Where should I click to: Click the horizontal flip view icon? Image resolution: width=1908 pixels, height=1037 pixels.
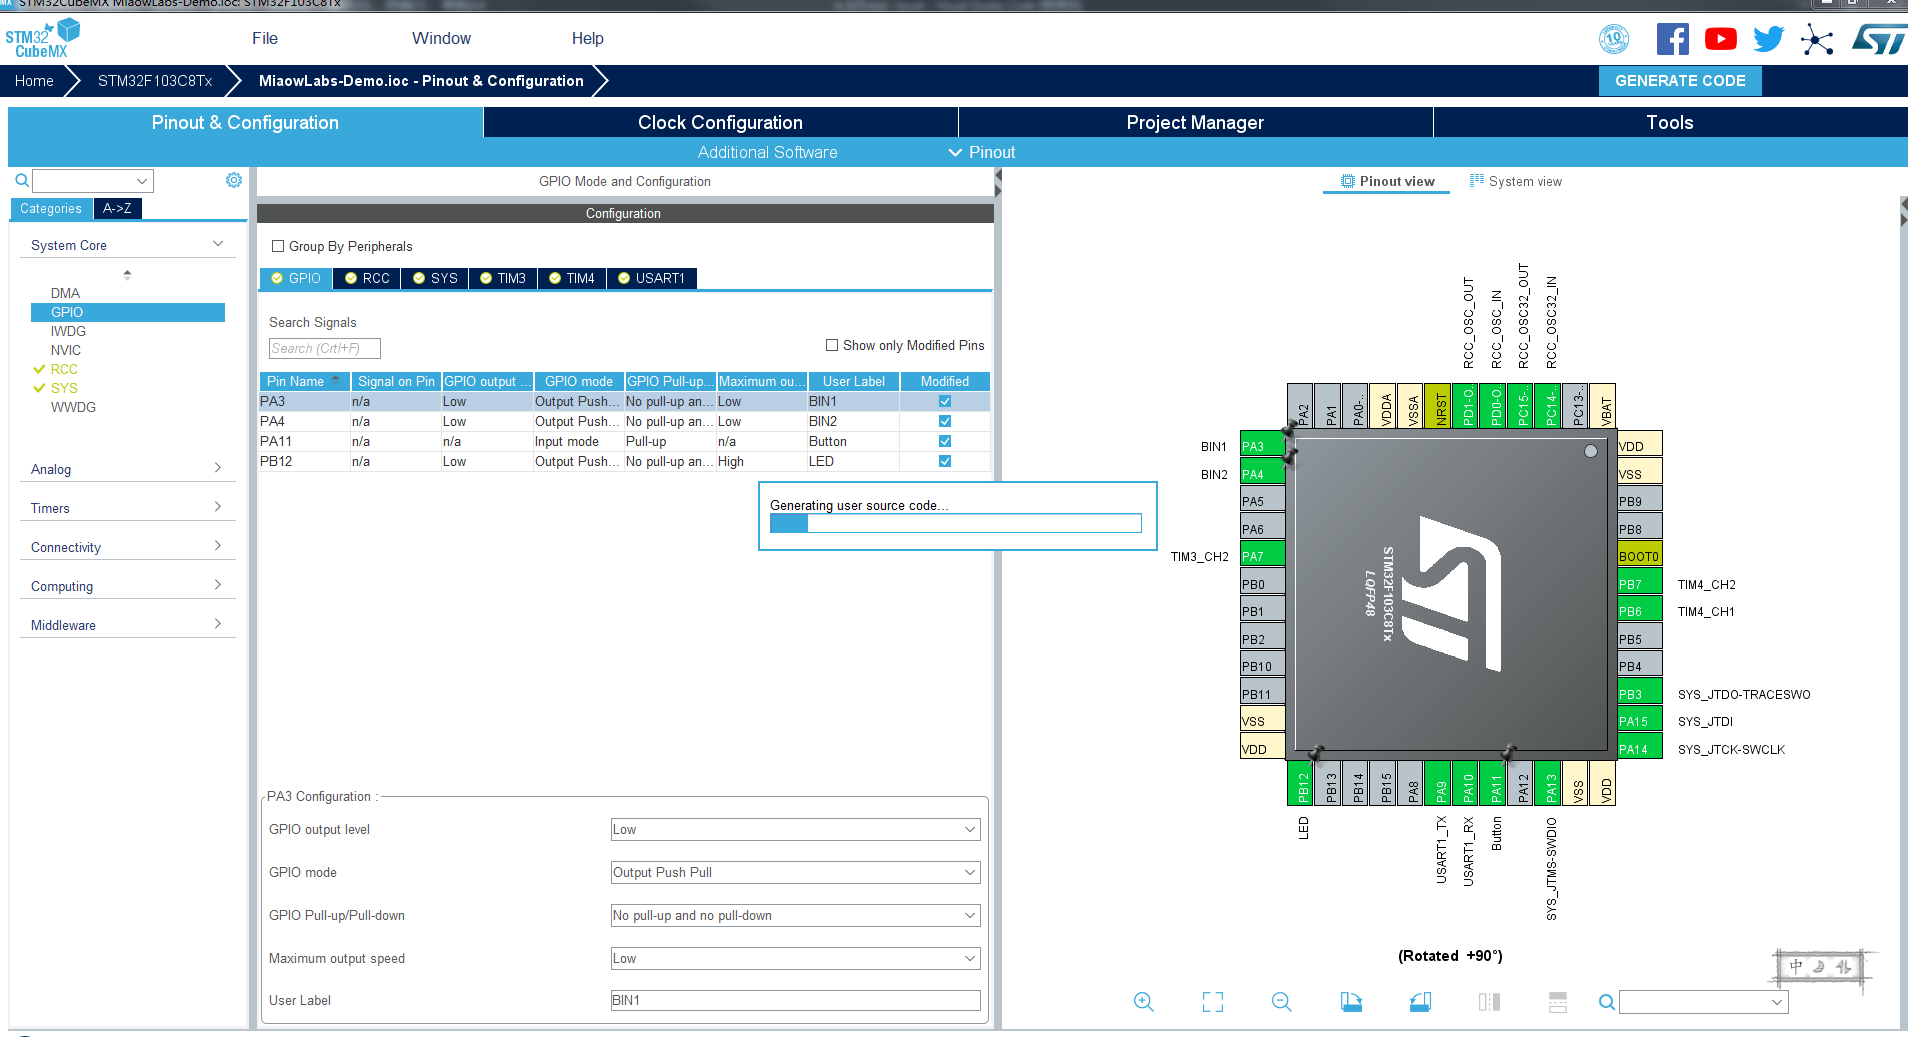[x=1489, y=1001]
